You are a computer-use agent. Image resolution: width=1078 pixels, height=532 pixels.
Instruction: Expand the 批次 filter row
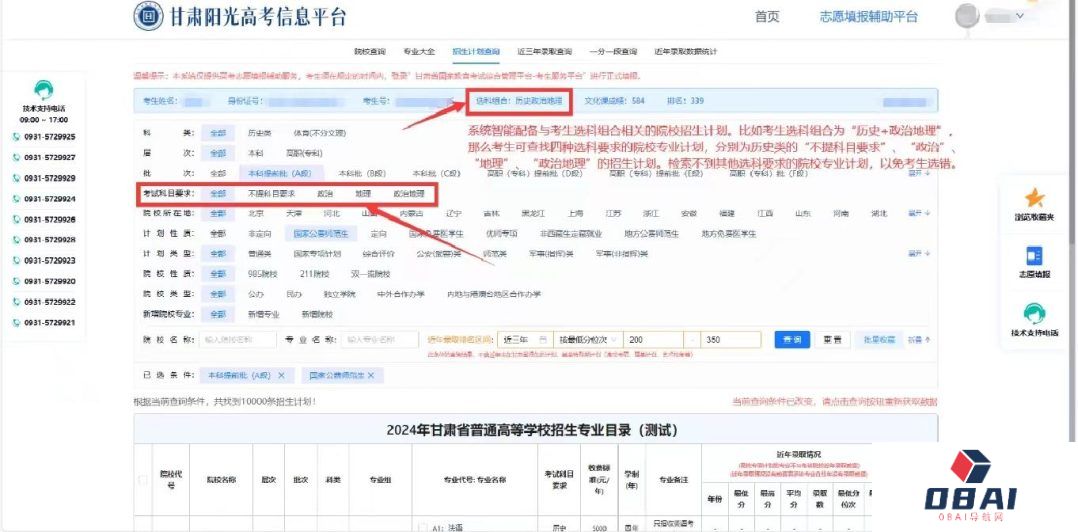[x=921, y=173]
